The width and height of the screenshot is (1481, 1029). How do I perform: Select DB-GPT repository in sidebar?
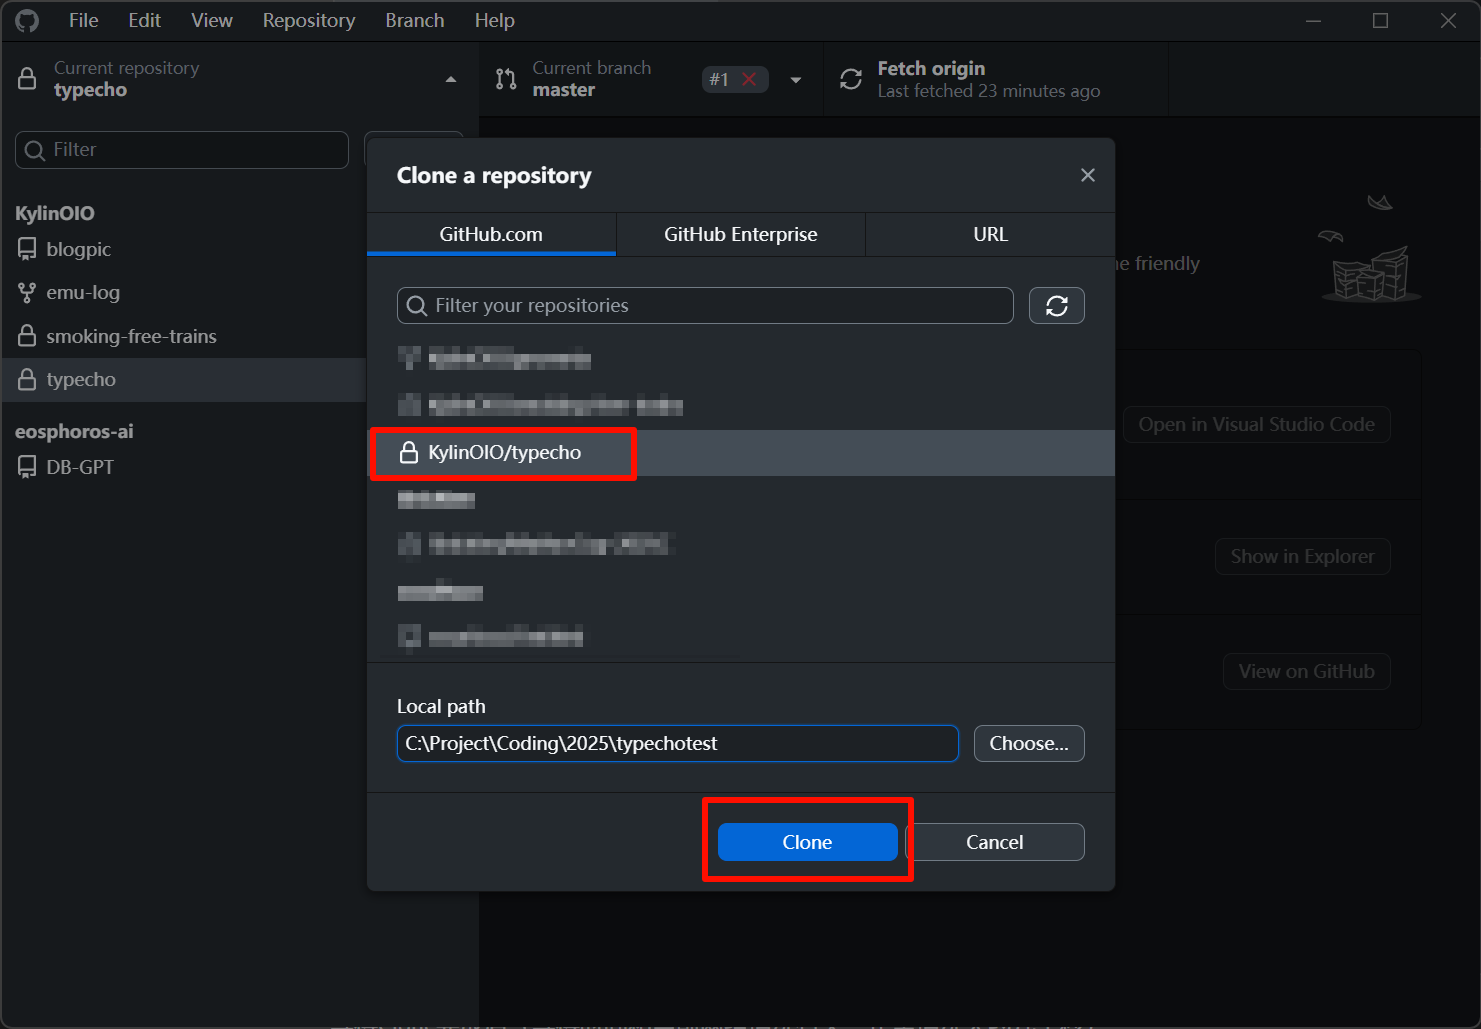point(183,467)
